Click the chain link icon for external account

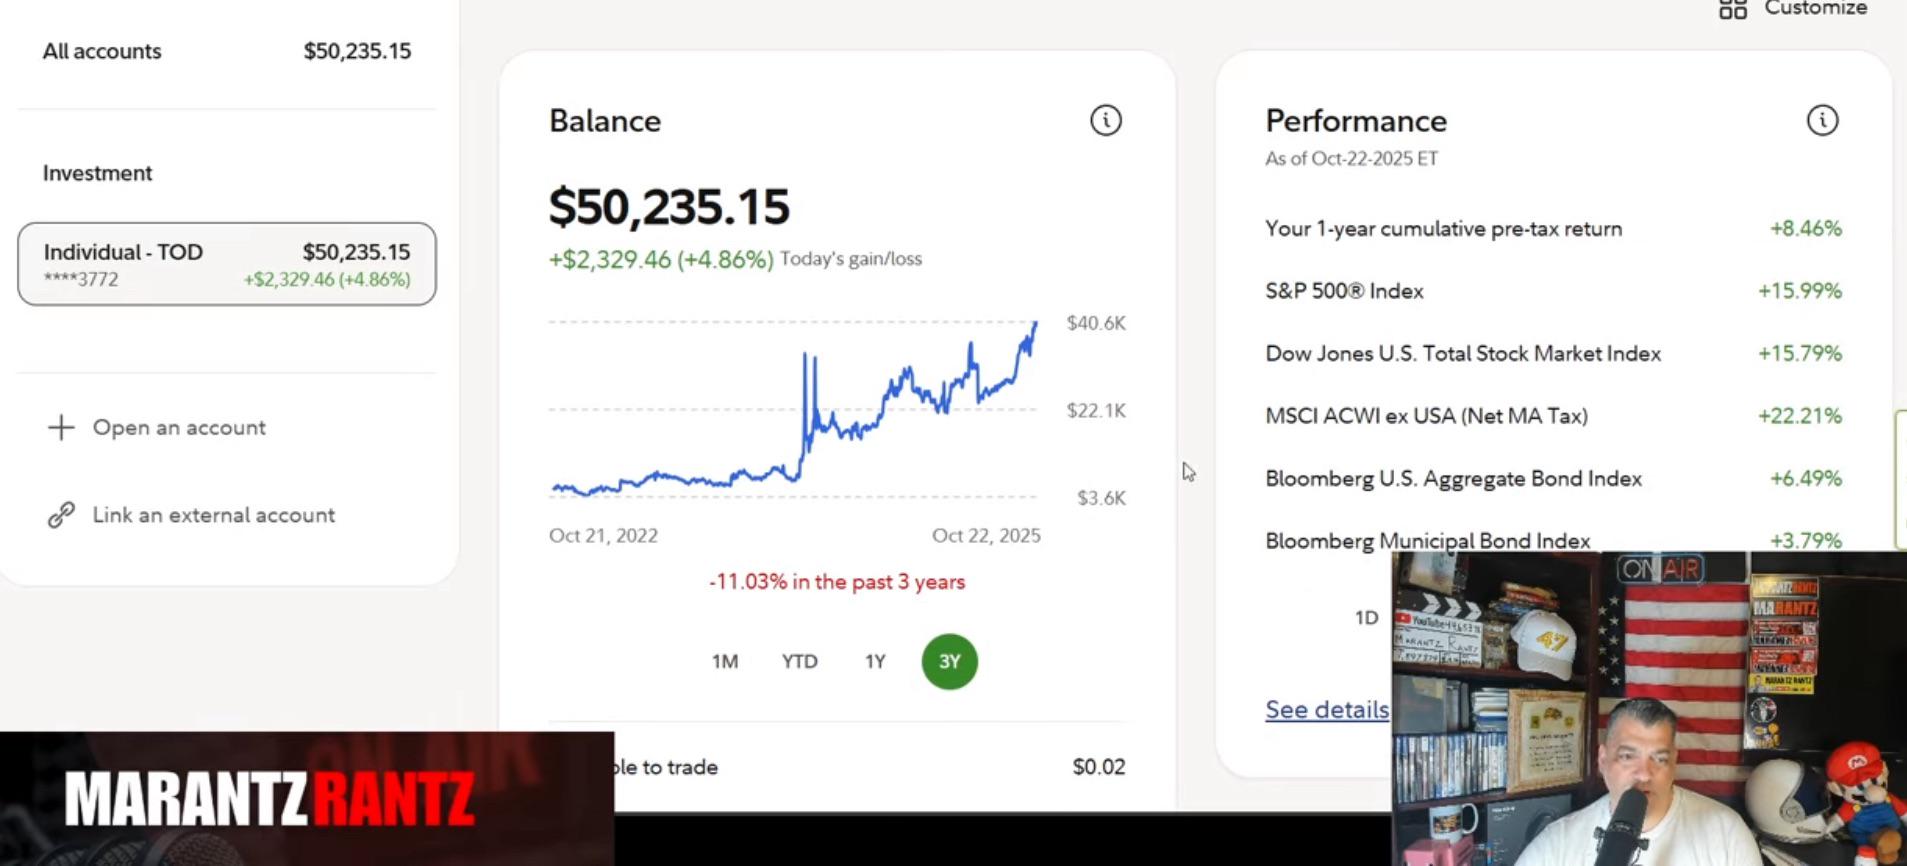click(x=61, y=515)
